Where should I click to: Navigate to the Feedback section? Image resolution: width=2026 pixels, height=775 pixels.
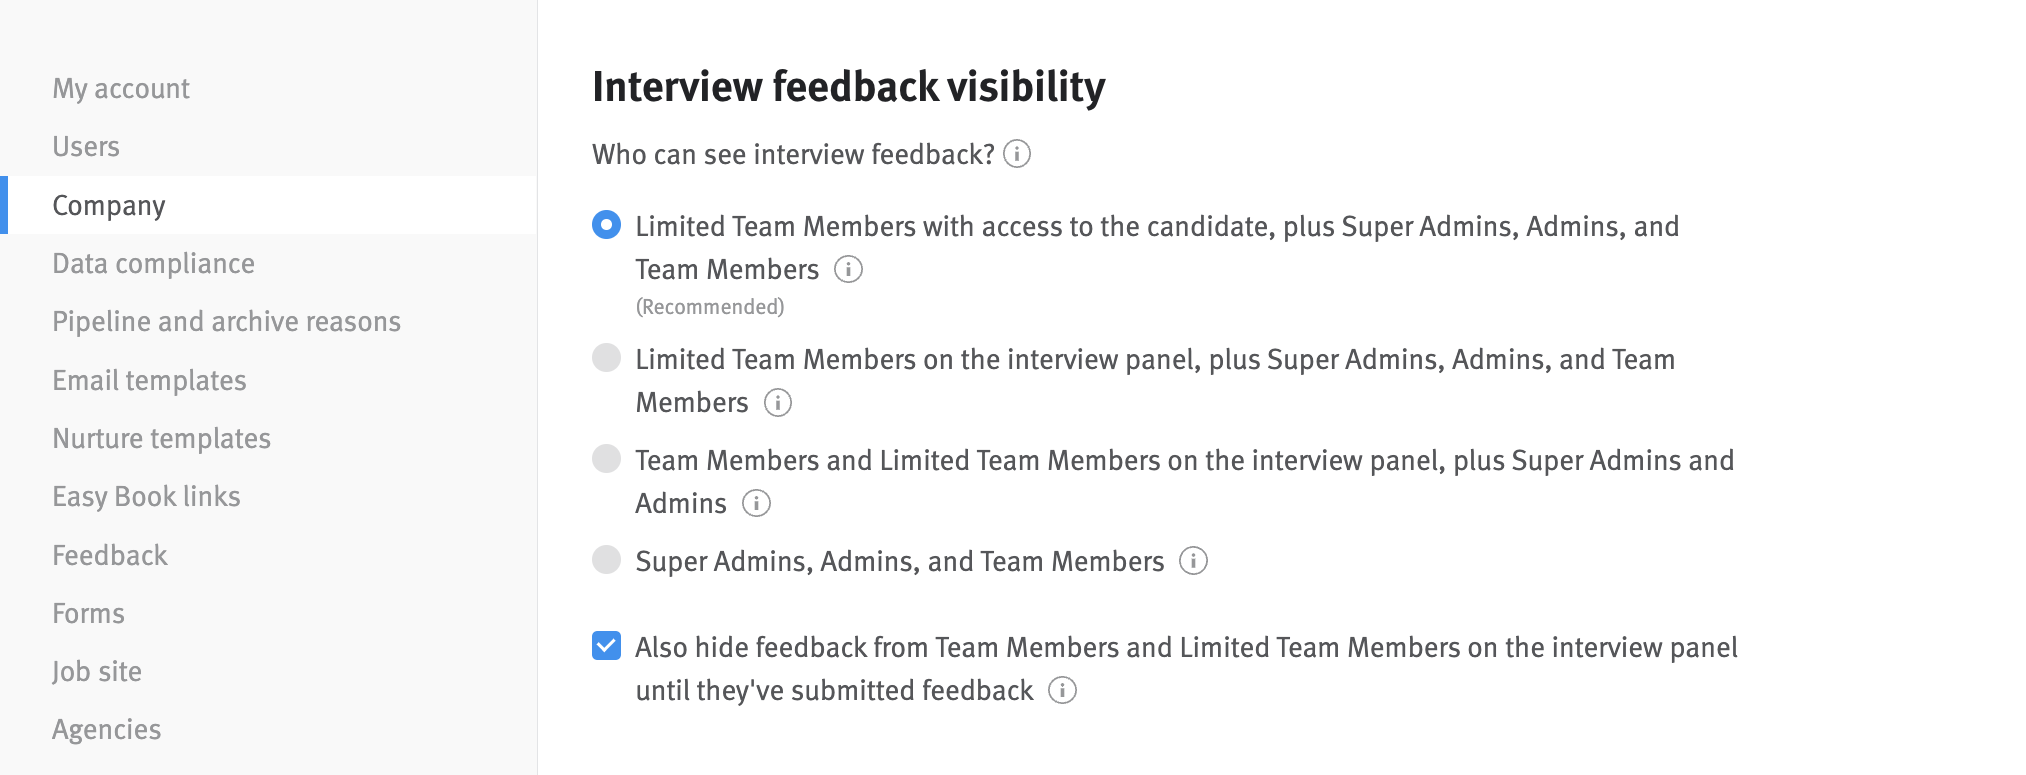pos(110,555)
